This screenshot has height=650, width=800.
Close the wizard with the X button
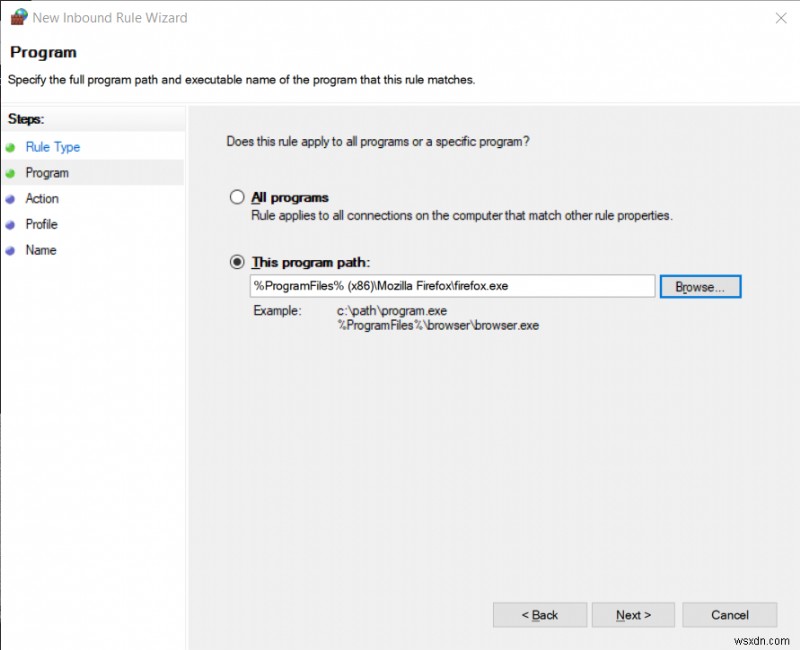coord(782,17)
